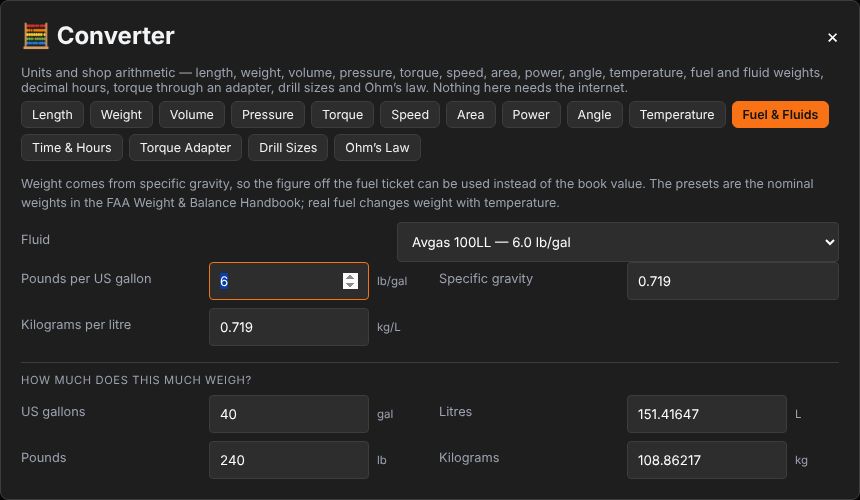
Task: Go to the Pressure tab
Action: pos(268,115)
